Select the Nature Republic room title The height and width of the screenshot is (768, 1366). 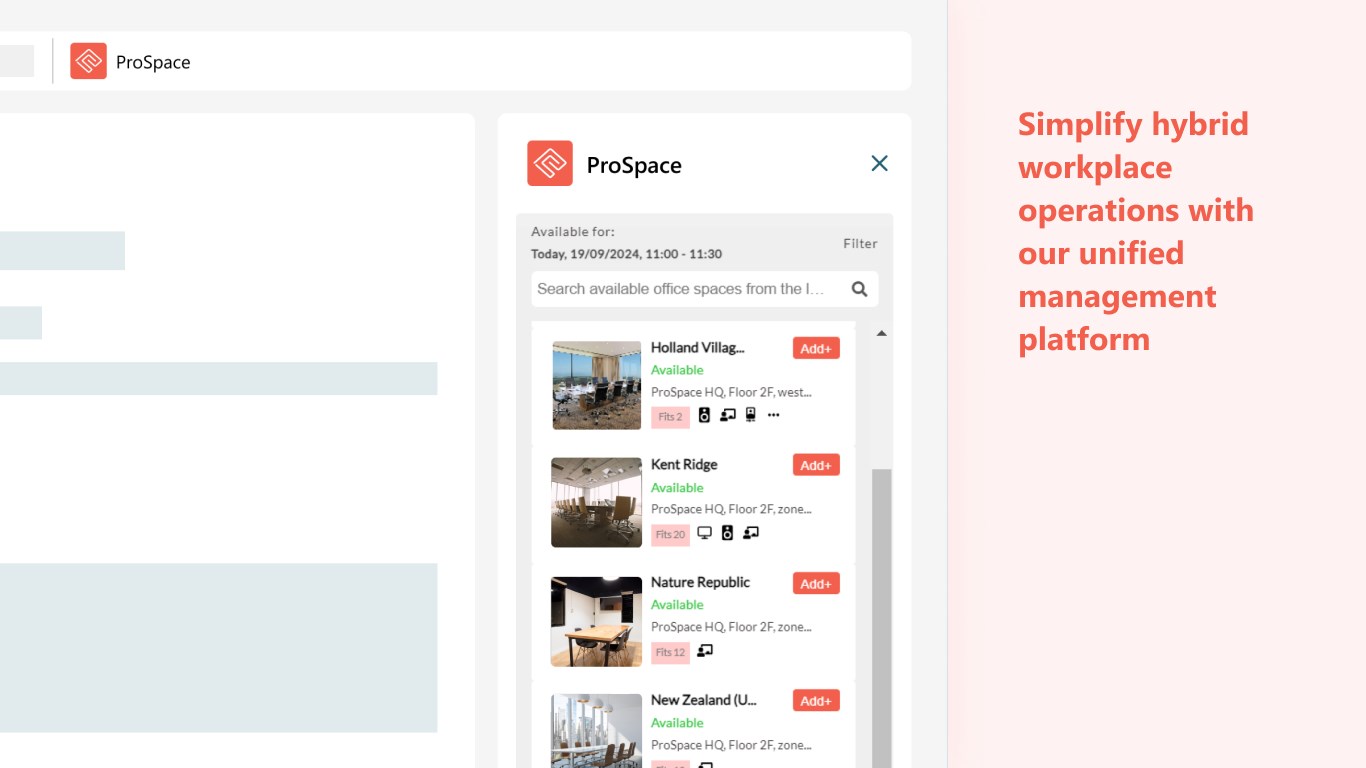click(x=700, y=583)
